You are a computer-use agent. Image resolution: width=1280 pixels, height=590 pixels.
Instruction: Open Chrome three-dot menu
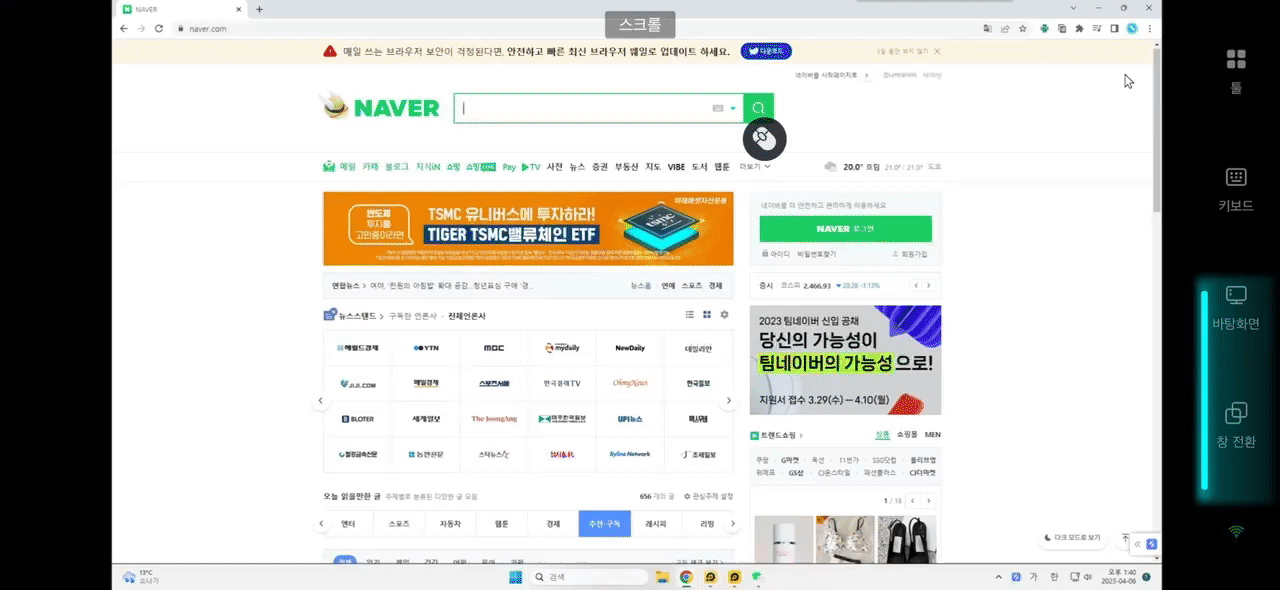1149,29
